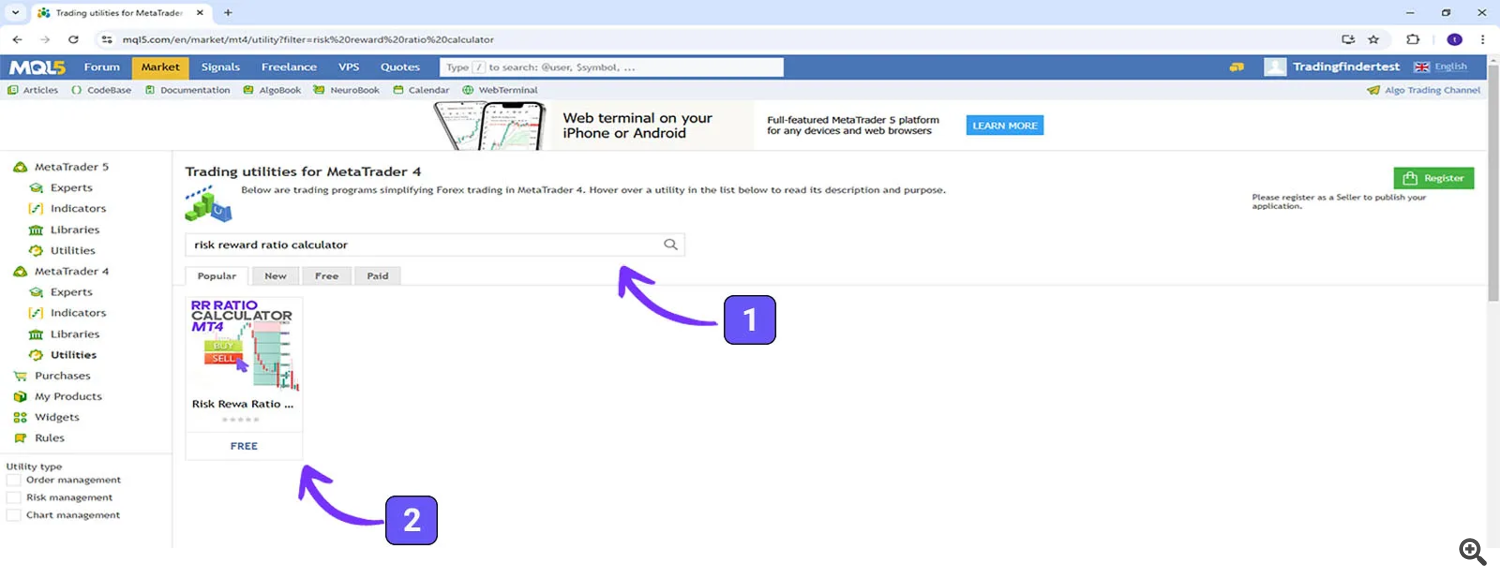Open the CodeBase link
1500x578 pixels.
tap(102, 90)
